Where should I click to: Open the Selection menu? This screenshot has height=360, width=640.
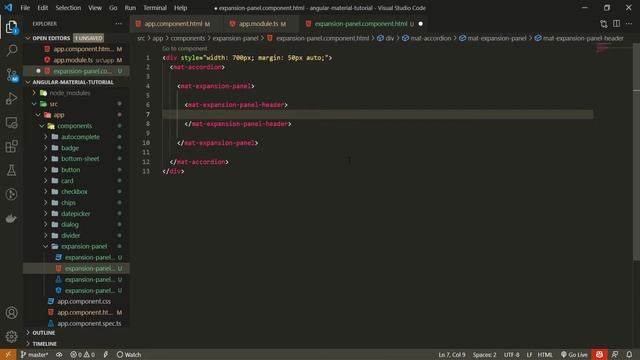click(68, 8)
